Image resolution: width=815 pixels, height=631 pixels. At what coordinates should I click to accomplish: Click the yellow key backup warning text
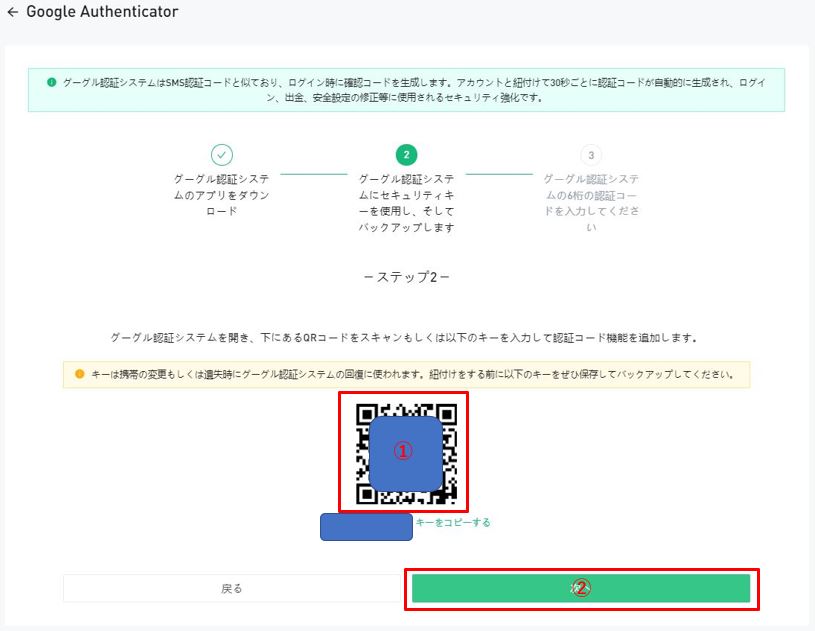(x=412, y=375)
